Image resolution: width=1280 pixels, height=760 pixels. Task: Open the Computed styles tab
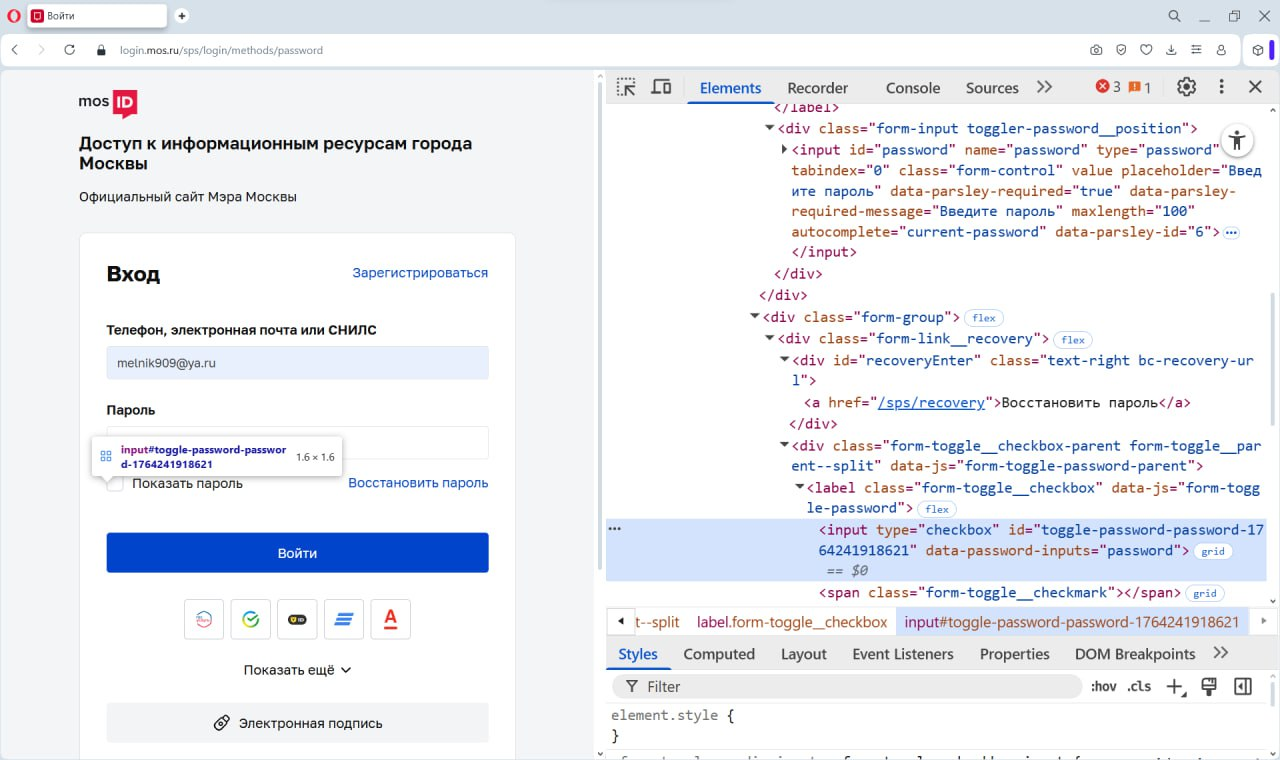click(x=718, y=654)
